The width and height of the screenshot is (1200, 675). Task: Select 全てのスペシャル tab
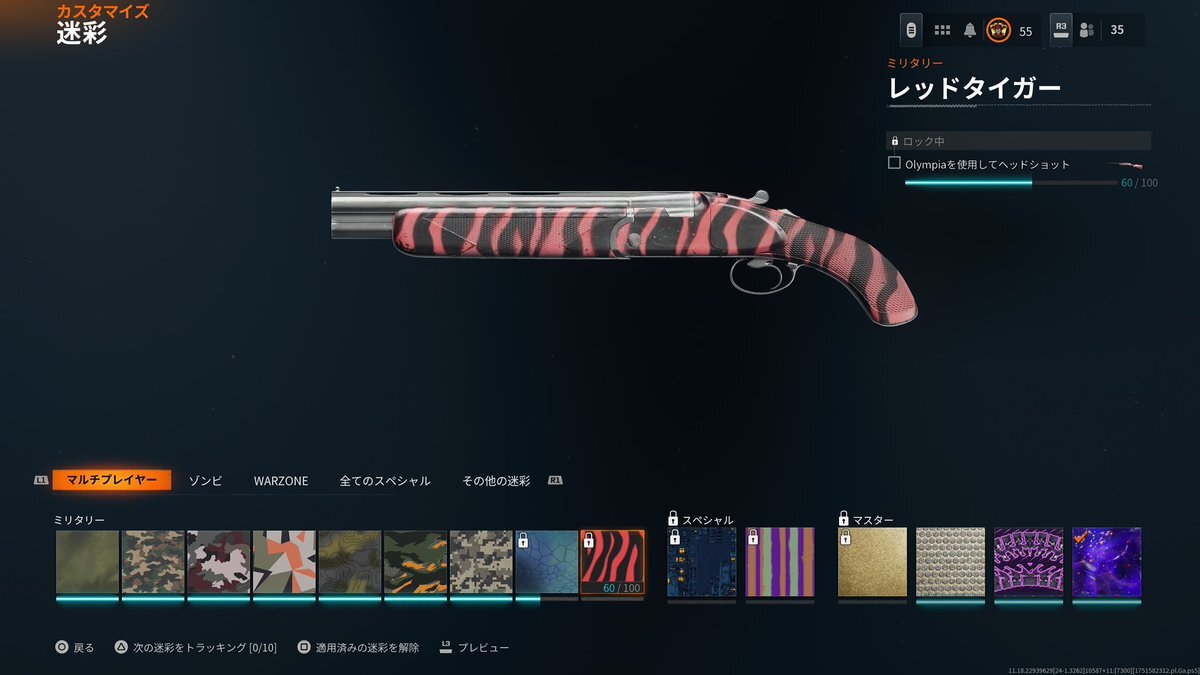pos(385,481)
